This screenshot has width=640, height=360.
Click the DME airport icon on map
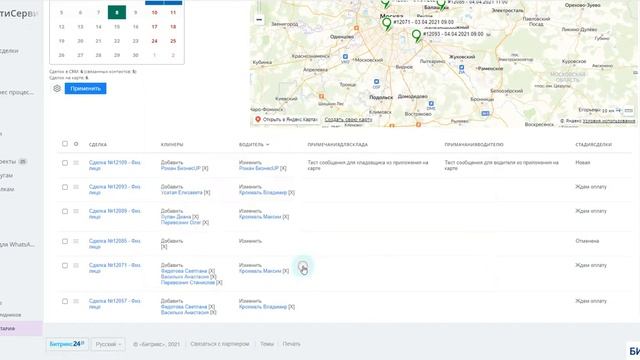click(x=431, y=104)
